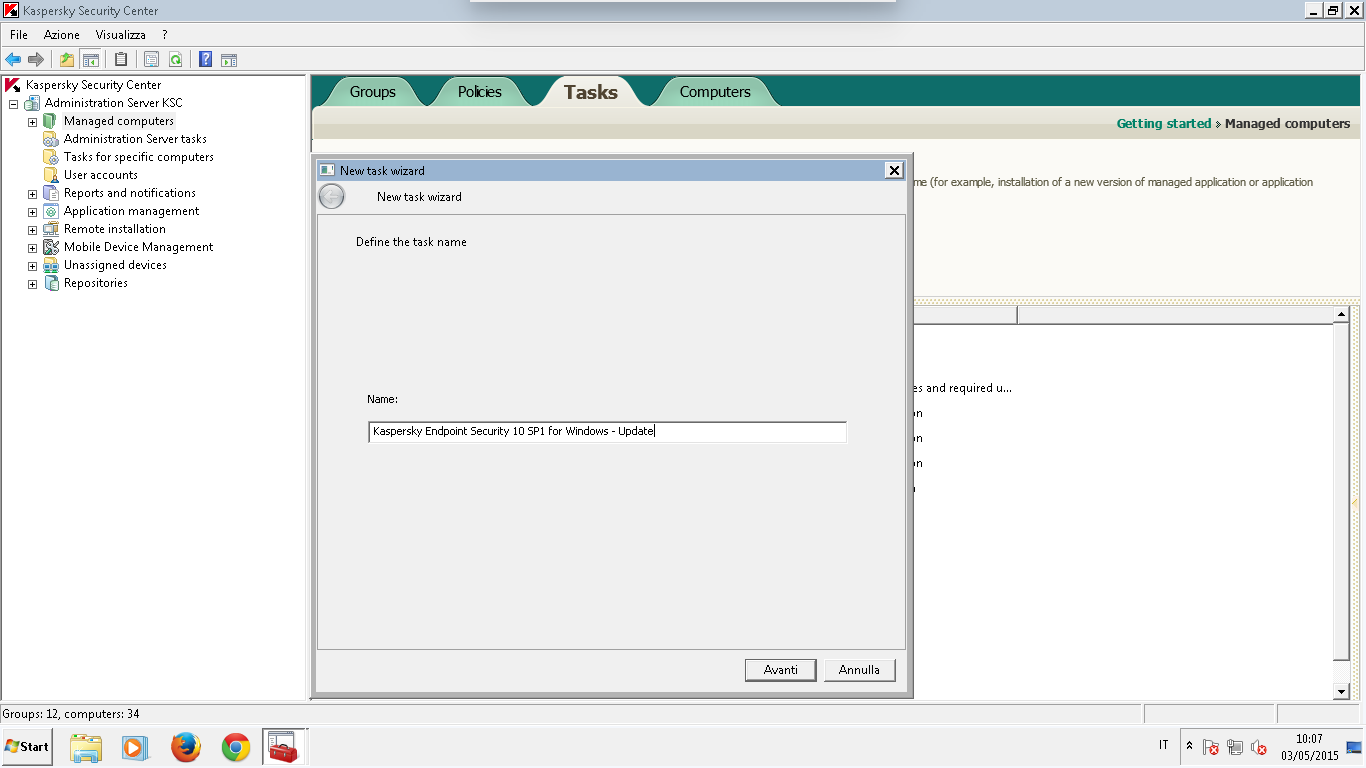This screenshot has height=768, width=1366.
Task: Click the Mobile Device Management tools icon
Action: tap(51, 247)
